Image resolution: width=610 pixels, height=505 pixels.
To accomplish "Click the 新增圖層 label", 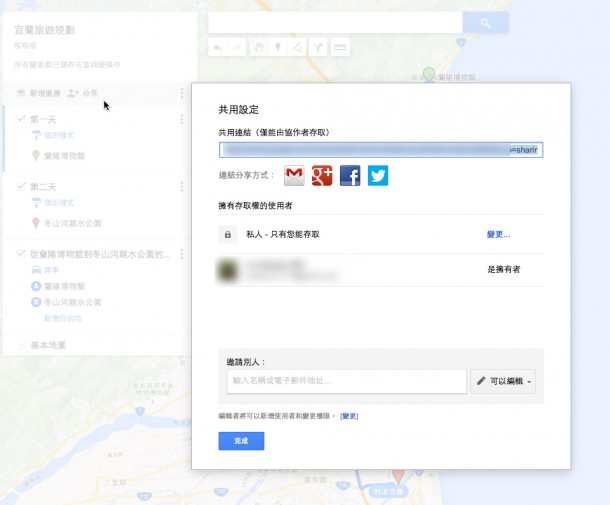I will pos(45,93).
